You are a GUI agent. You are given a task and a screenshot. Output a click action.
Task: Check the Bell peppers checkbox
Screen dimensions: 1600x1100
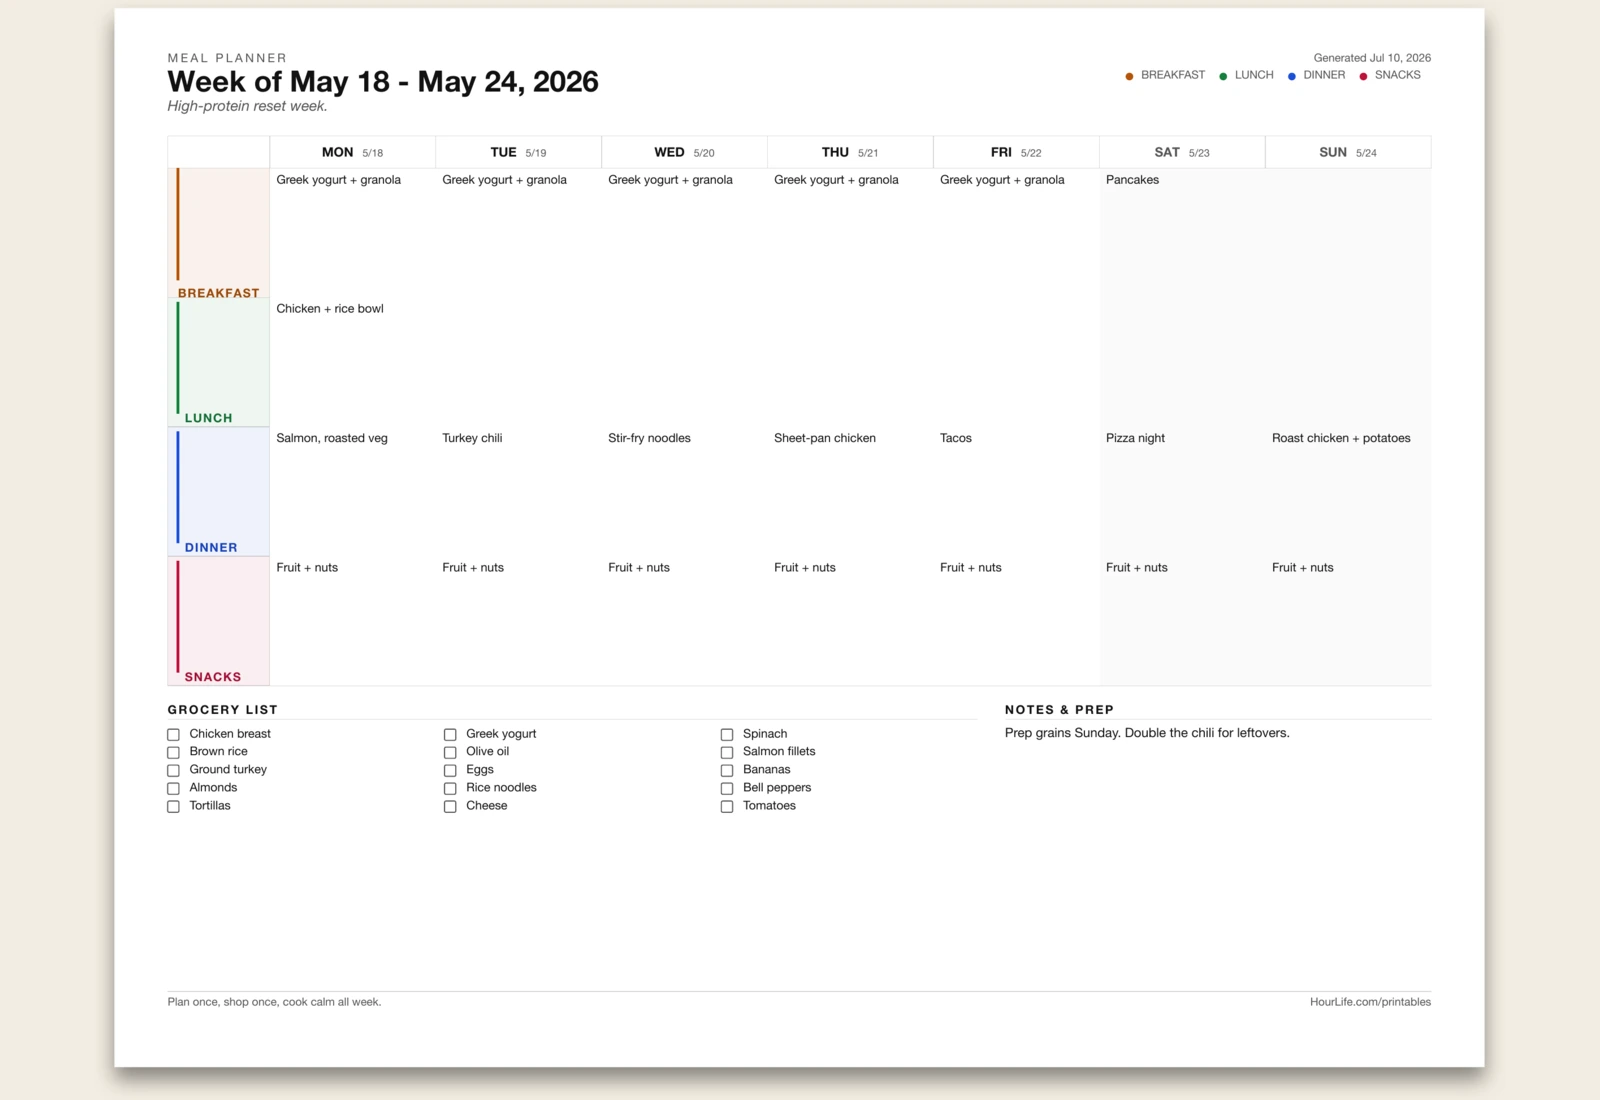point(727,788)
